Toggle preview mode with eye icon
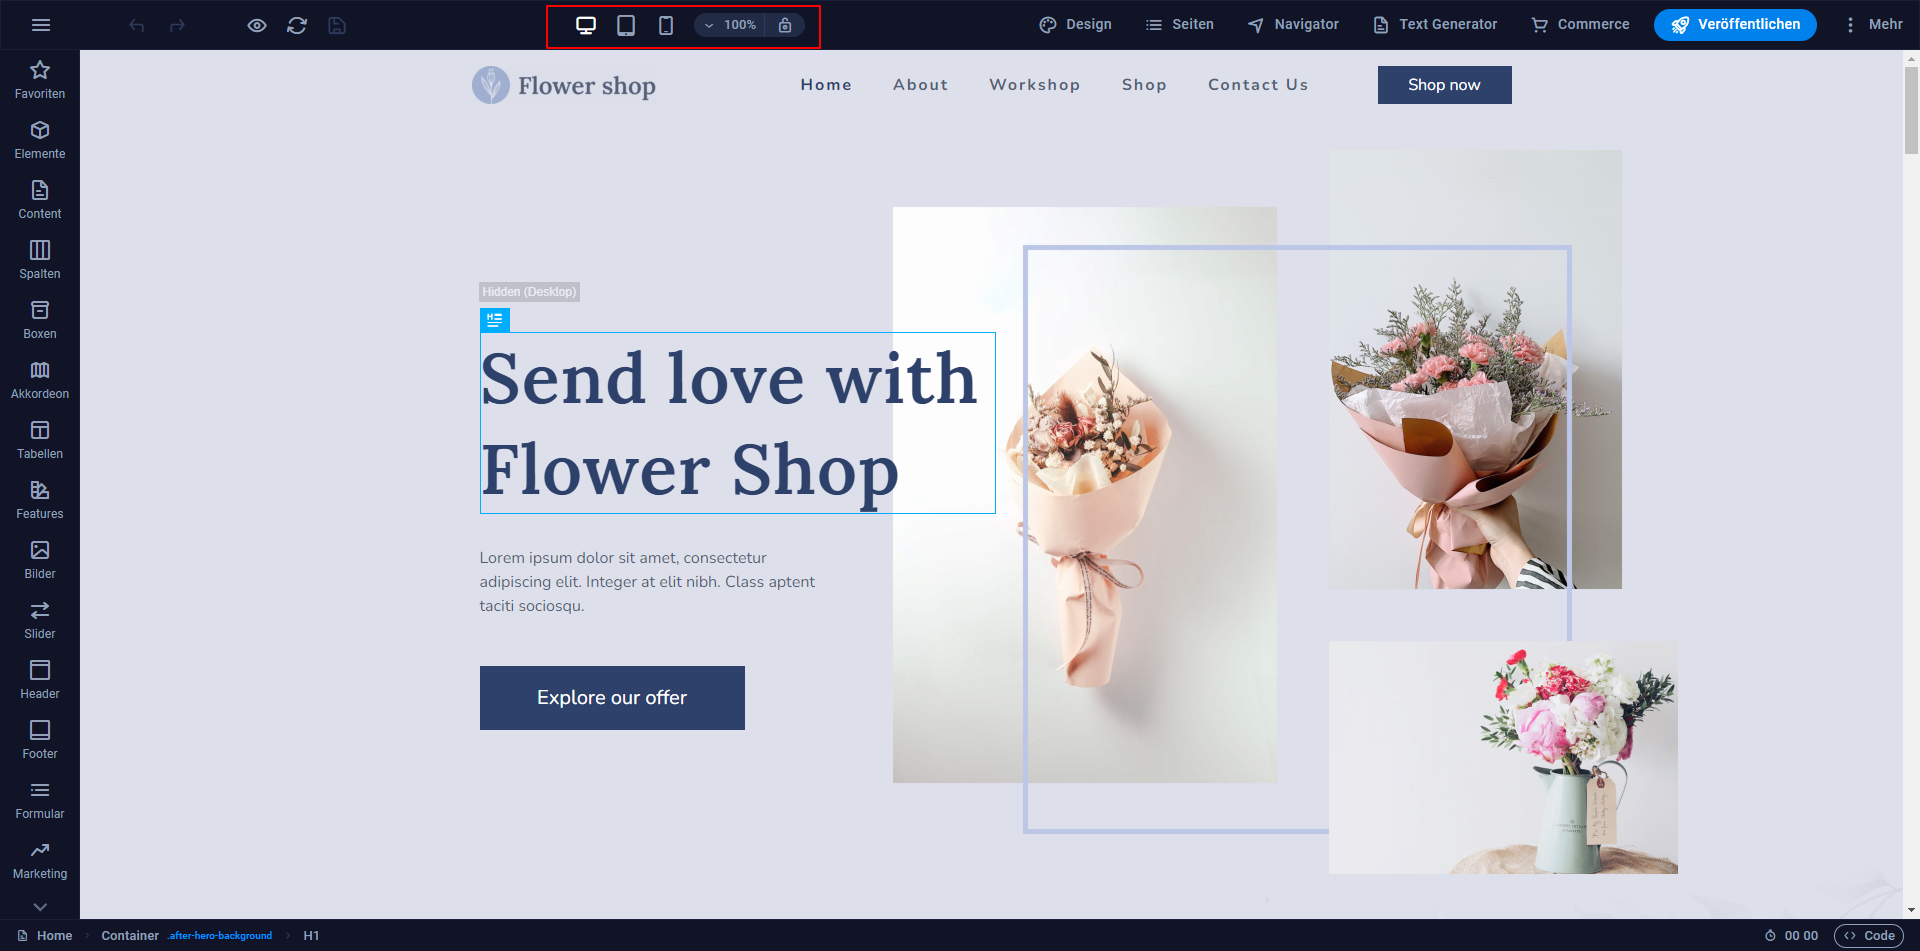This screenshot has width=1920, height=951. 257,25
